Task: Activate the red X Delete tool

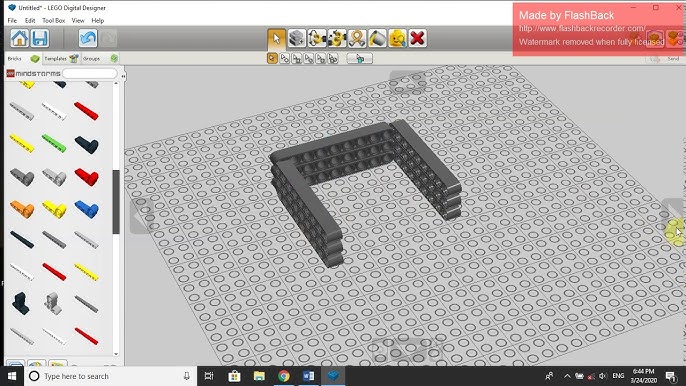Action: pyautogui.click(x=417, y=39)
